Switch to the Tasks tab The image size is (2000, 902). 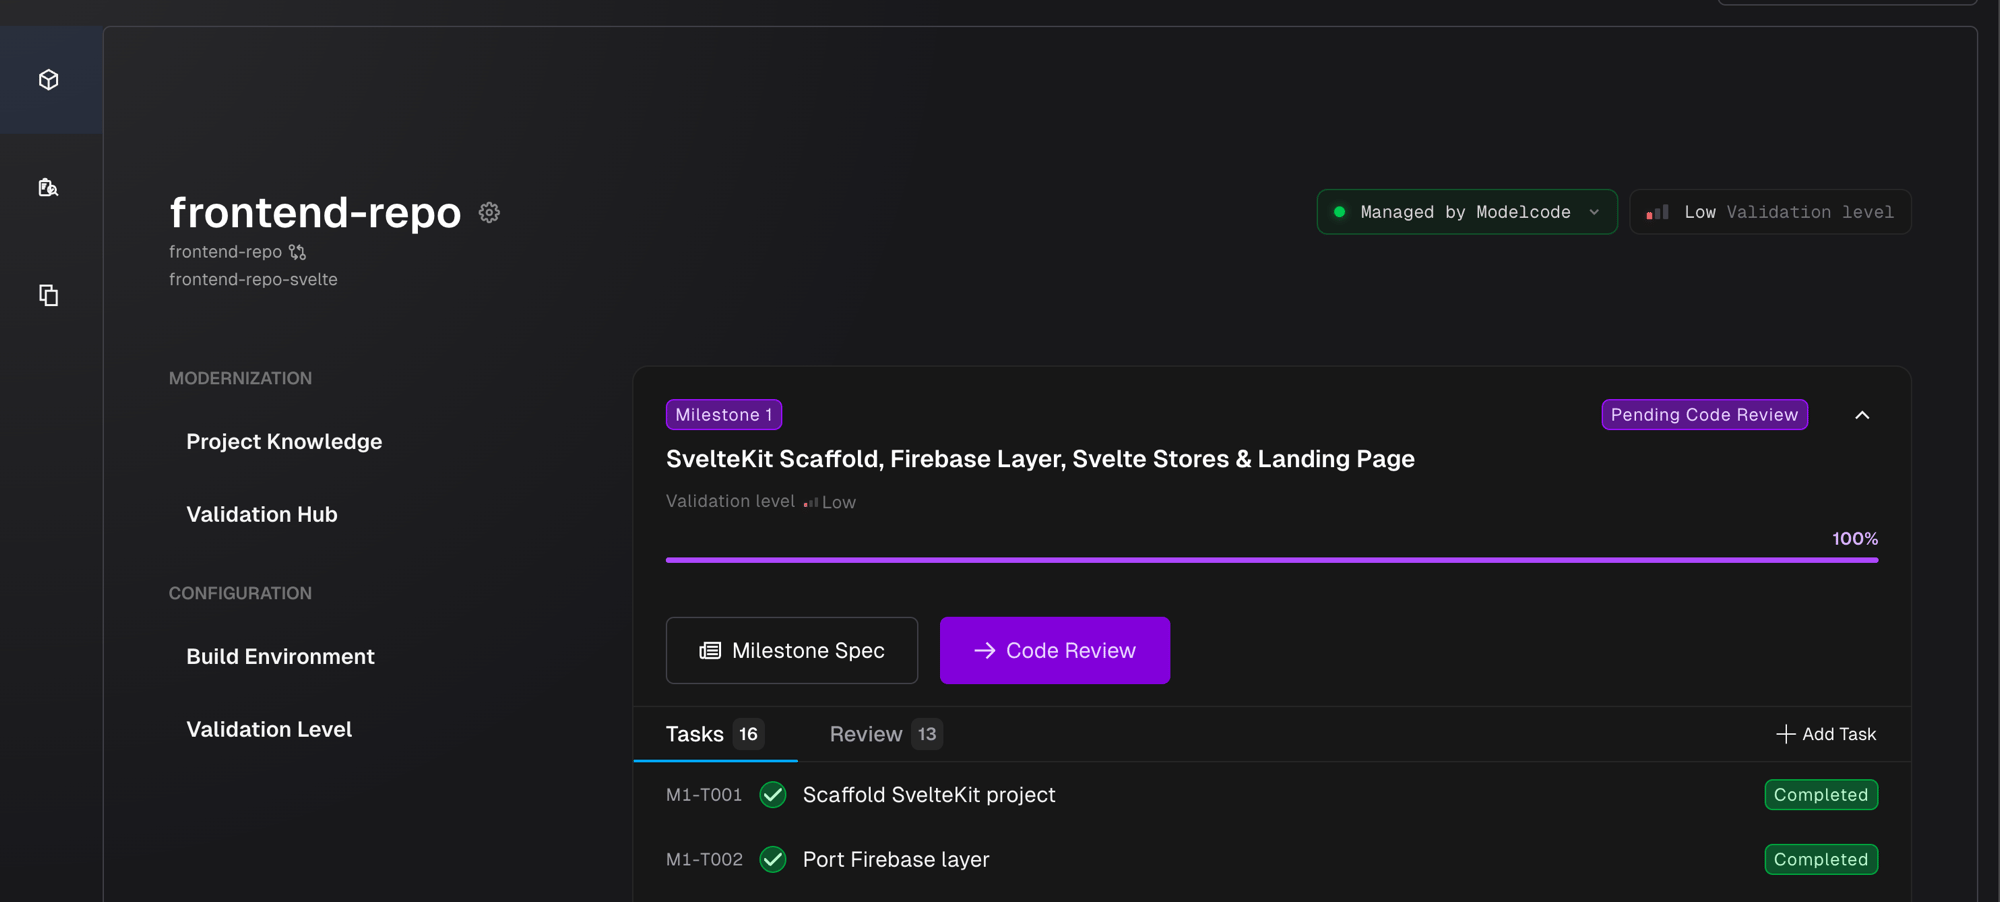715,734
